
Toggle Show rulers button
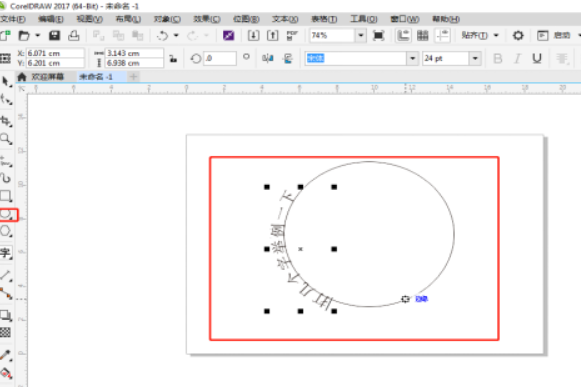(403, 36)
